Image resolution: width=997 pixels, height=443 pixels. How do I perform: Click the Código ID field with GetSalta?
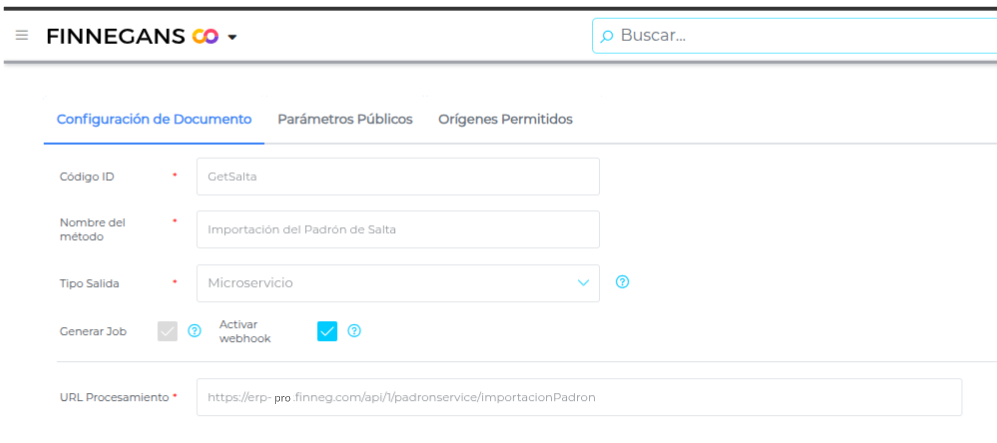click(398, 177)
